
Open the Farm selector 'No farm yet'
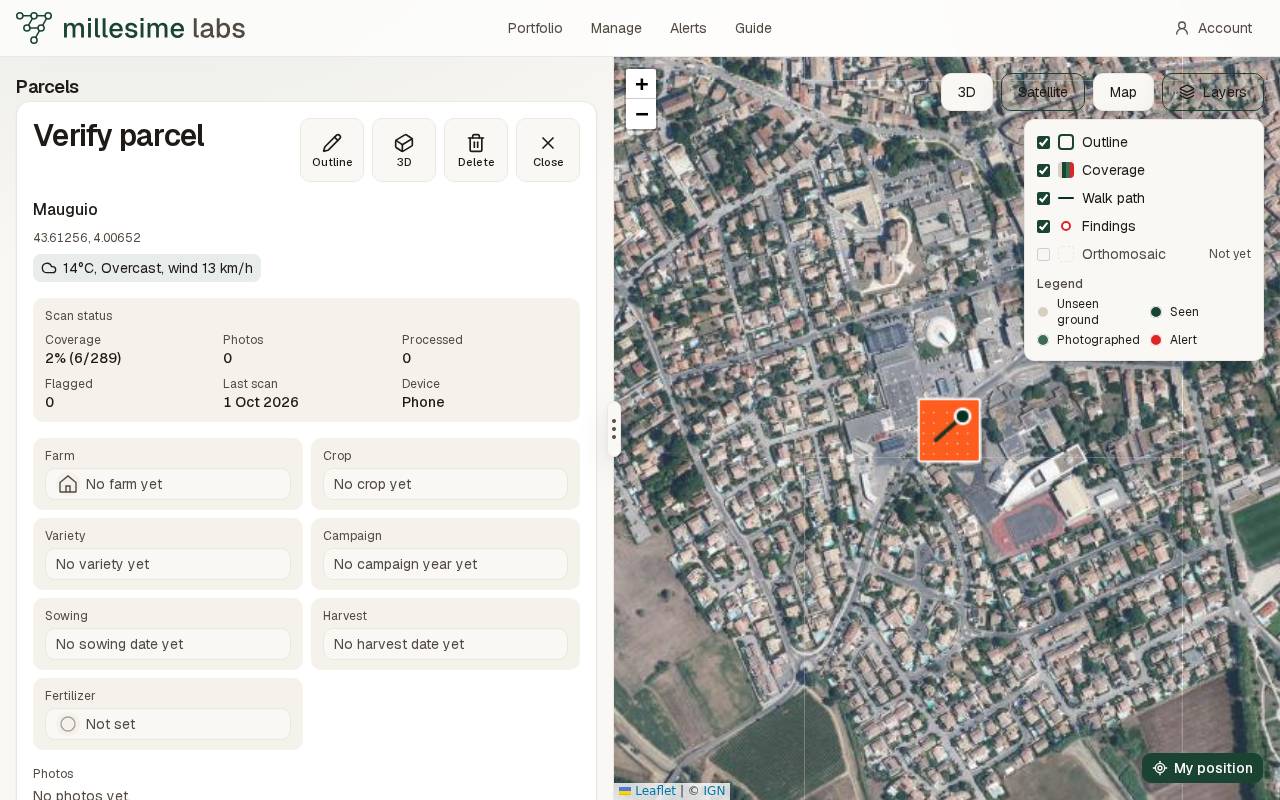tap(168, 484)
